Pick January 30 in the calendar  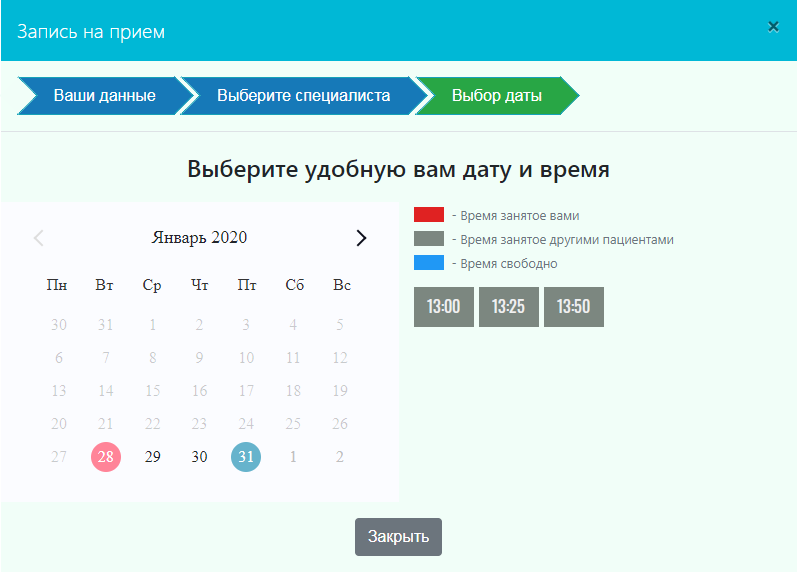(199, 457)
